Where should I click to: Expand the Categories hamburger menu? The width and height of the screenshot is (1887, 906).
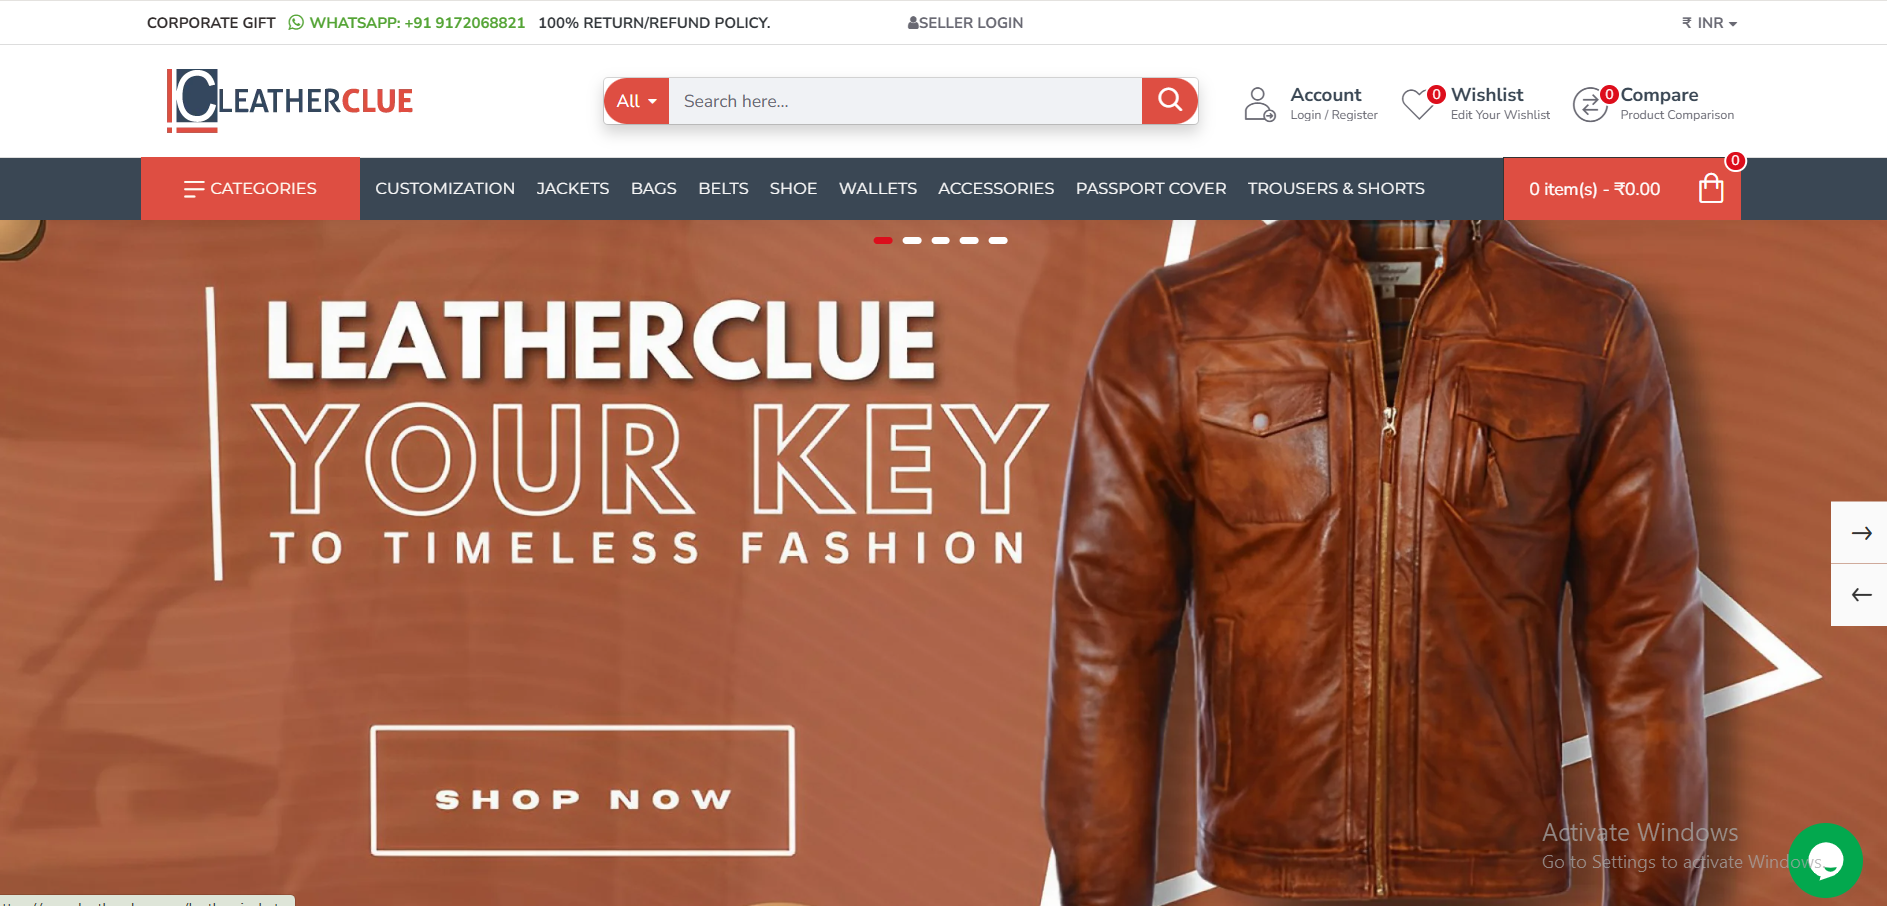pyautogui.click(x=250, y=188)
